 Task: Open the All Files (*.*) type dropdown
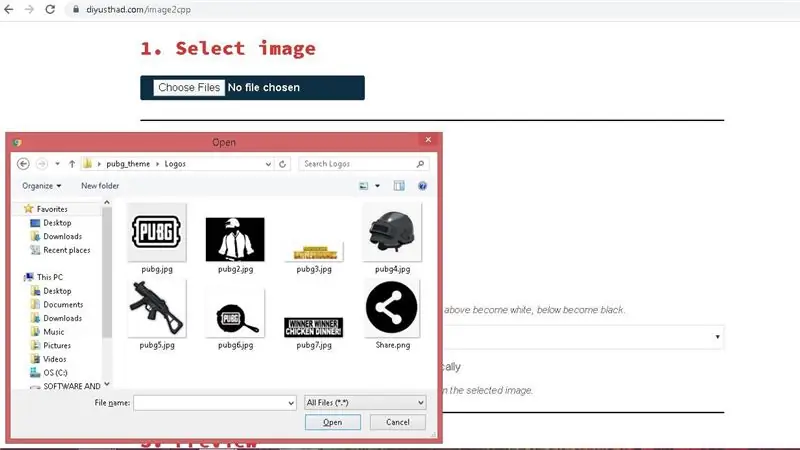tap(365, 403)
